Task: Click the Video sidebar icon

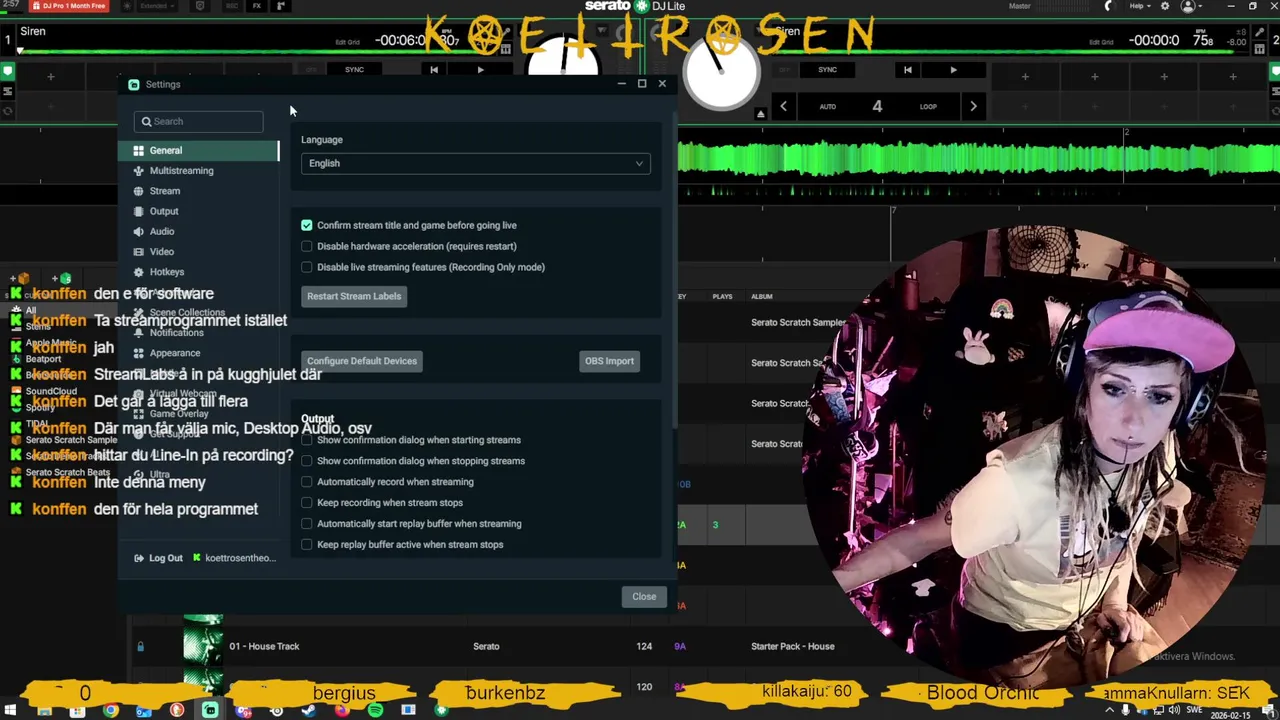Action: click(138, 251)
